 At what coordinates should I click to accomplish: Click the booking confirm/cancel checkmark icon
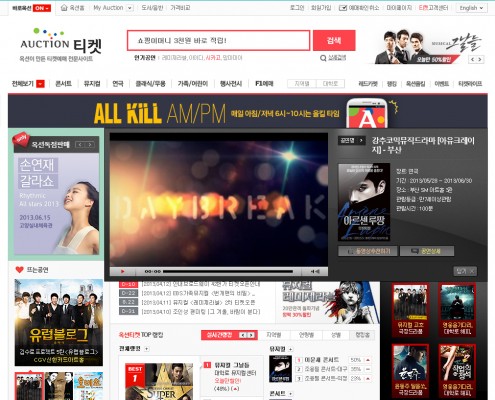pos(343,8)
